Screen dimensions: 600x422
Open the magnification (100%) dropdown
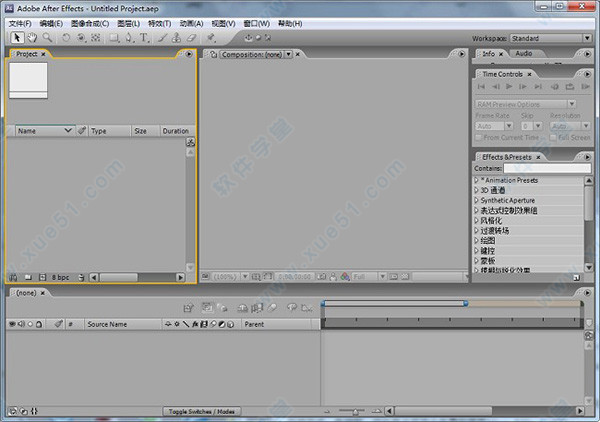tap(230, 276)
